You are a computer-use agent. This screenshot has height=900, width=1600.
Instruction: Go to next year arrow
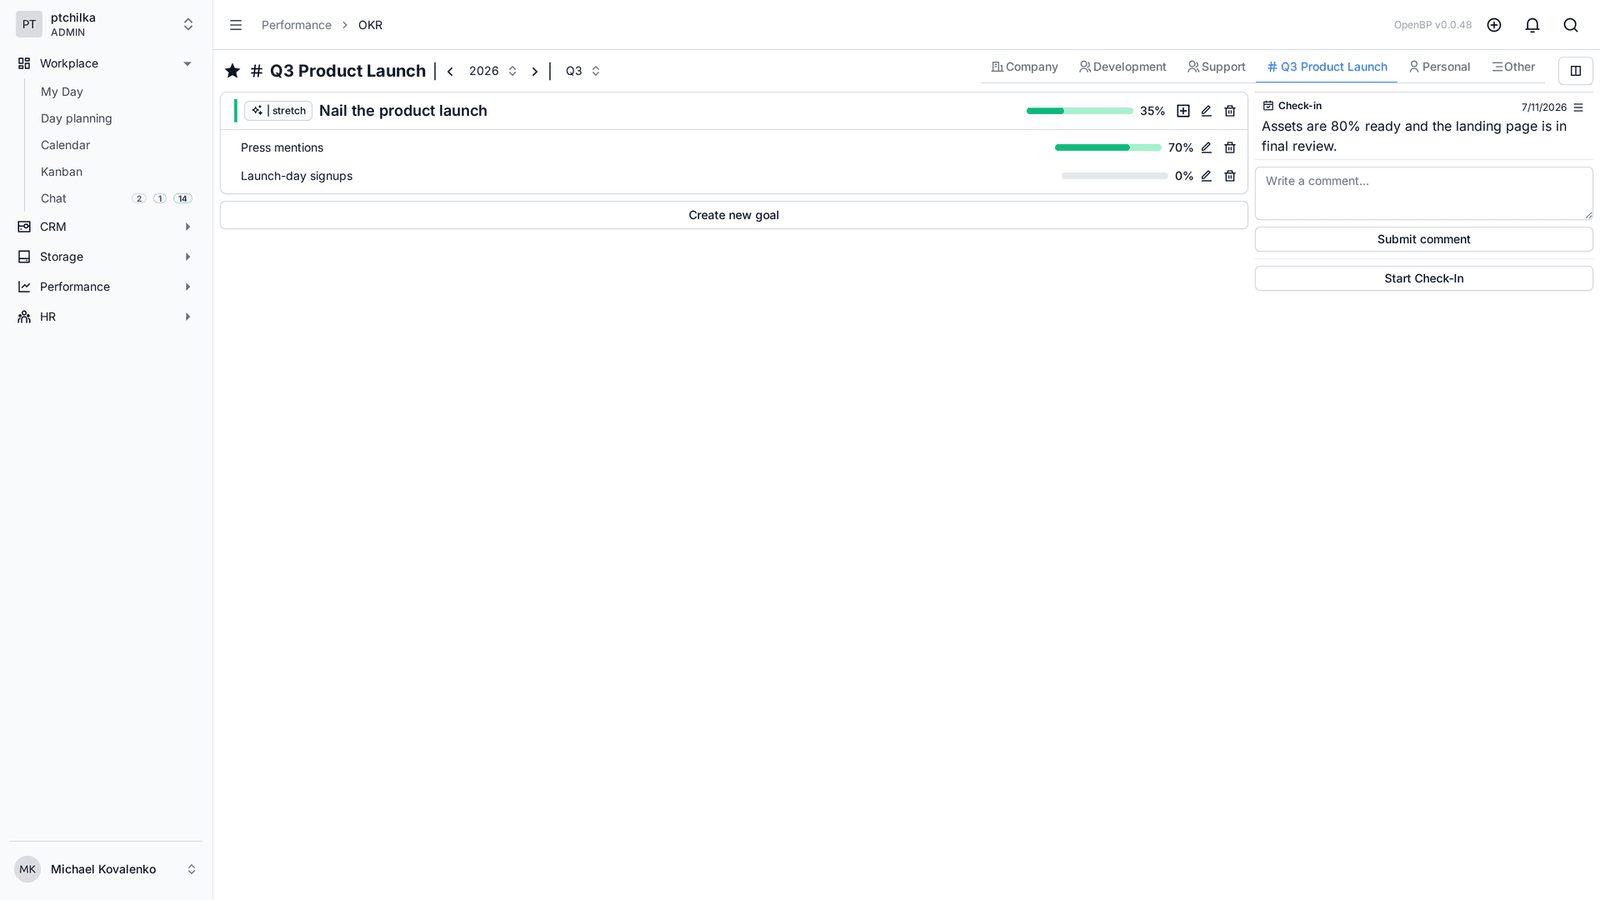535,71
